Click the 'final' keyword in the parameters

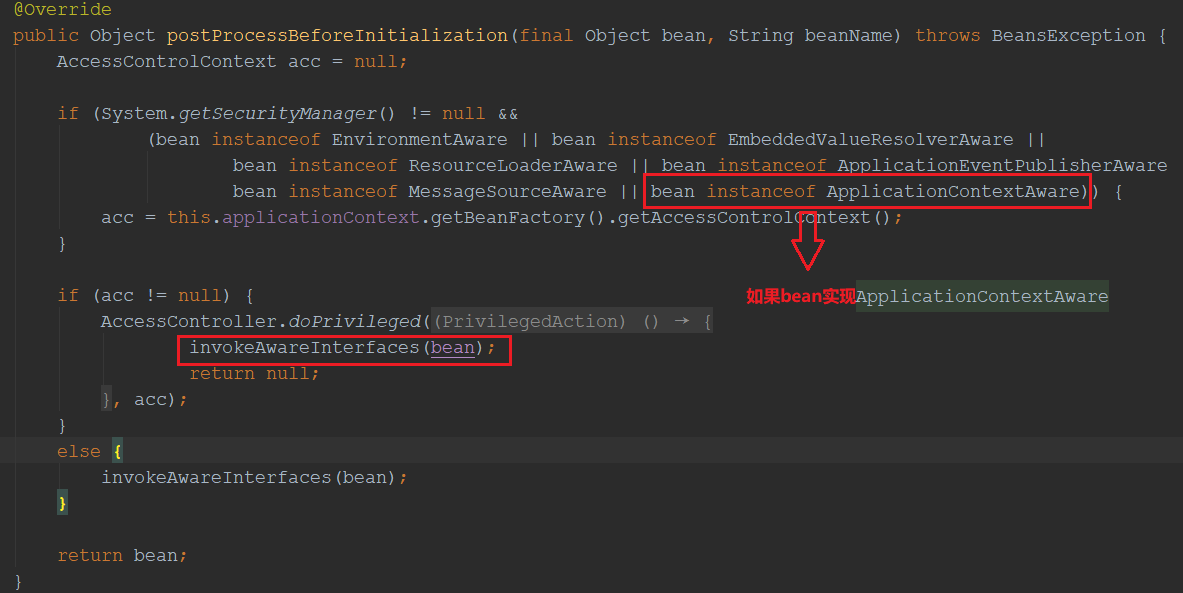[x=546, y=35]
